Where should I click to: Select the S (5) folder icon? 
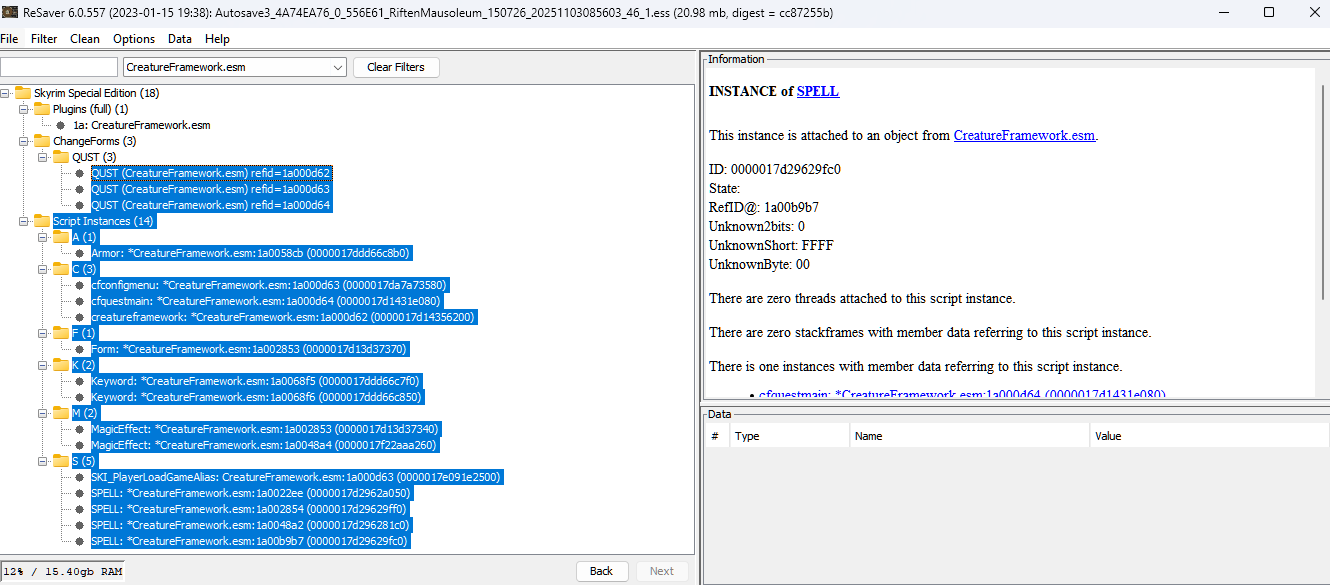pyautogui.click(x=61, y=461)
